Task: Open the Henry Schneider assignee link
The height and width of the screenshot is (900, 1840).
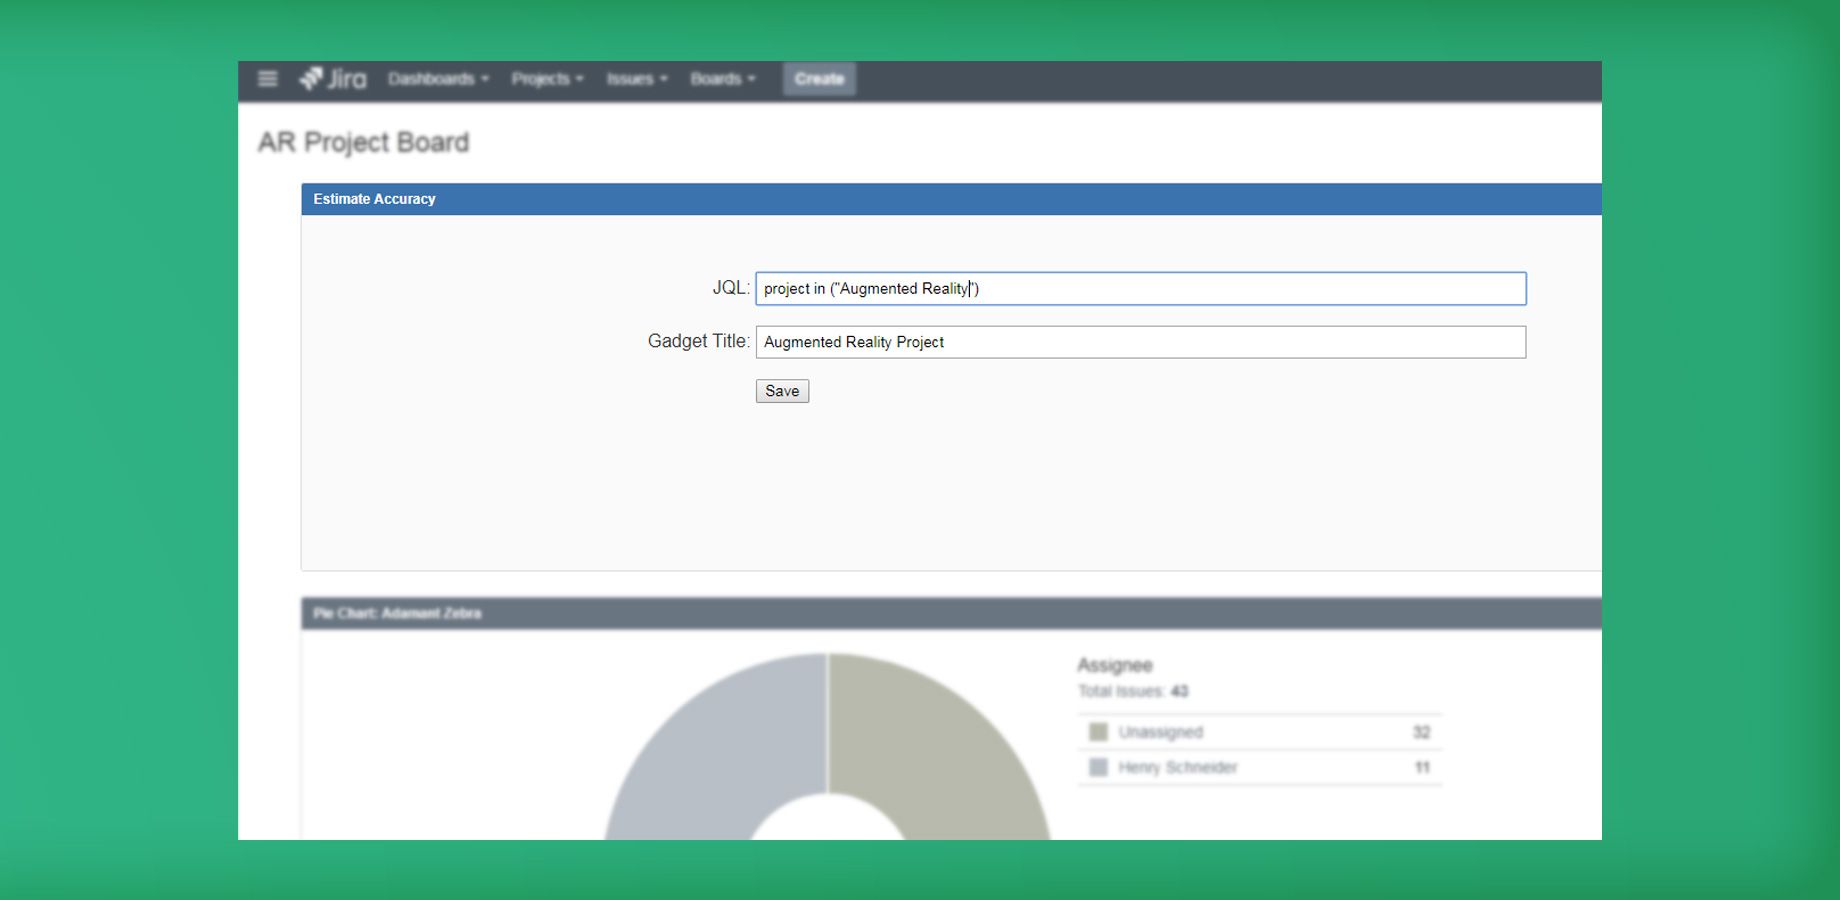Action: click(x=1178, y=767)
